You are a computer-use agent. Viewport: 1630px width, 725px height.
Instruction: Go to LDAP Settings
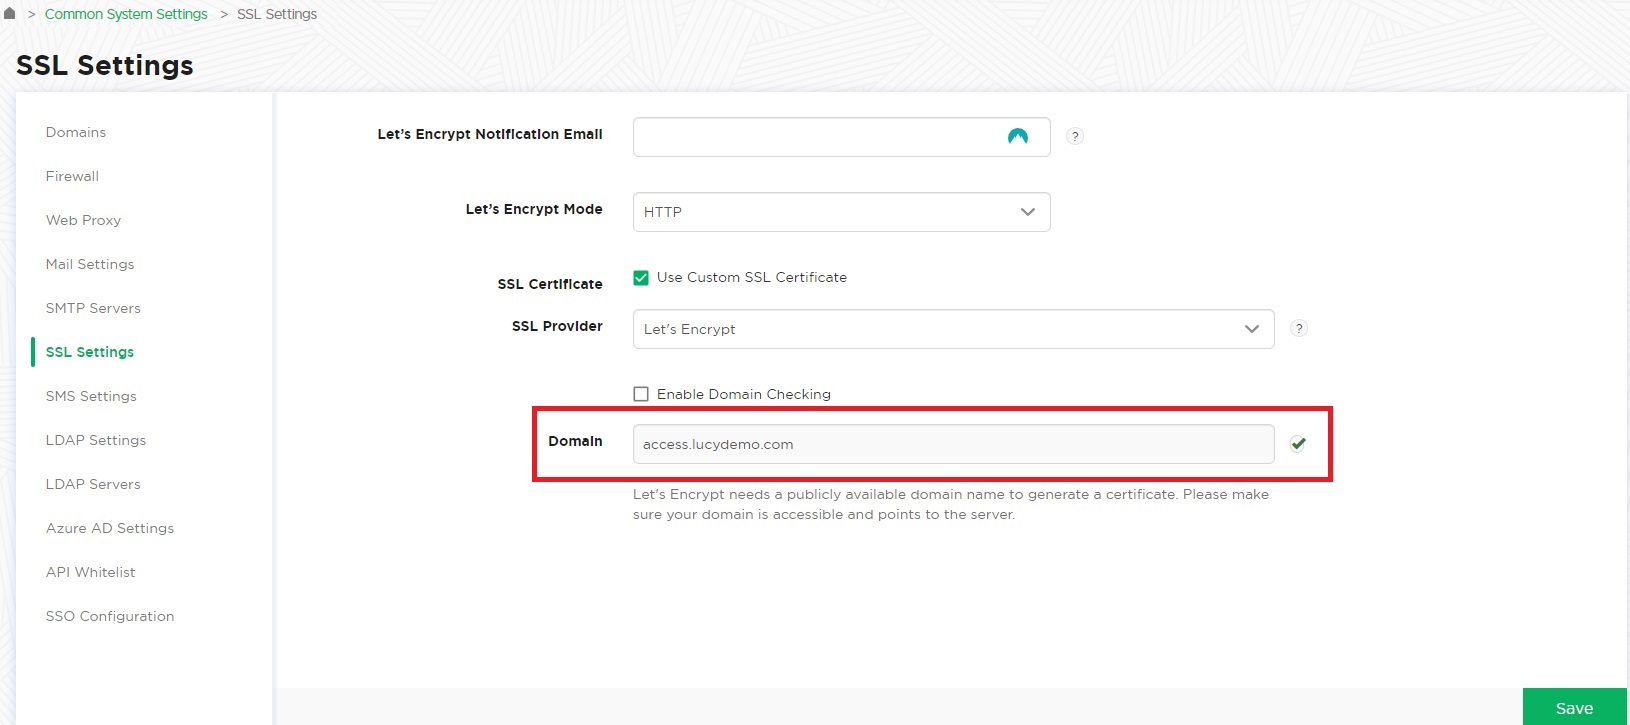point(96,440)
